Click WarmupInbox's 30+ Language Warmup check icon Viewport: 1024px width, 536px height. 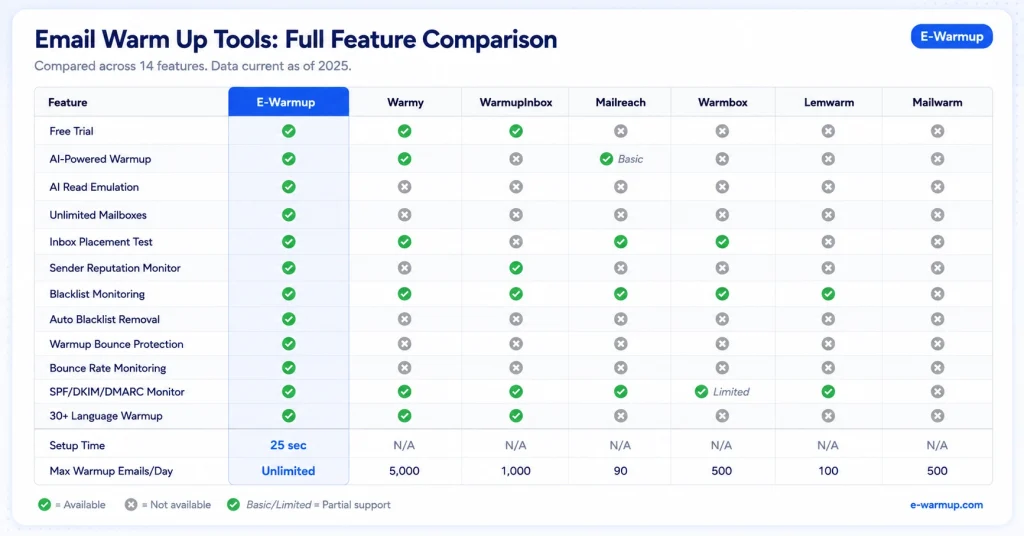tap(516, 416)
